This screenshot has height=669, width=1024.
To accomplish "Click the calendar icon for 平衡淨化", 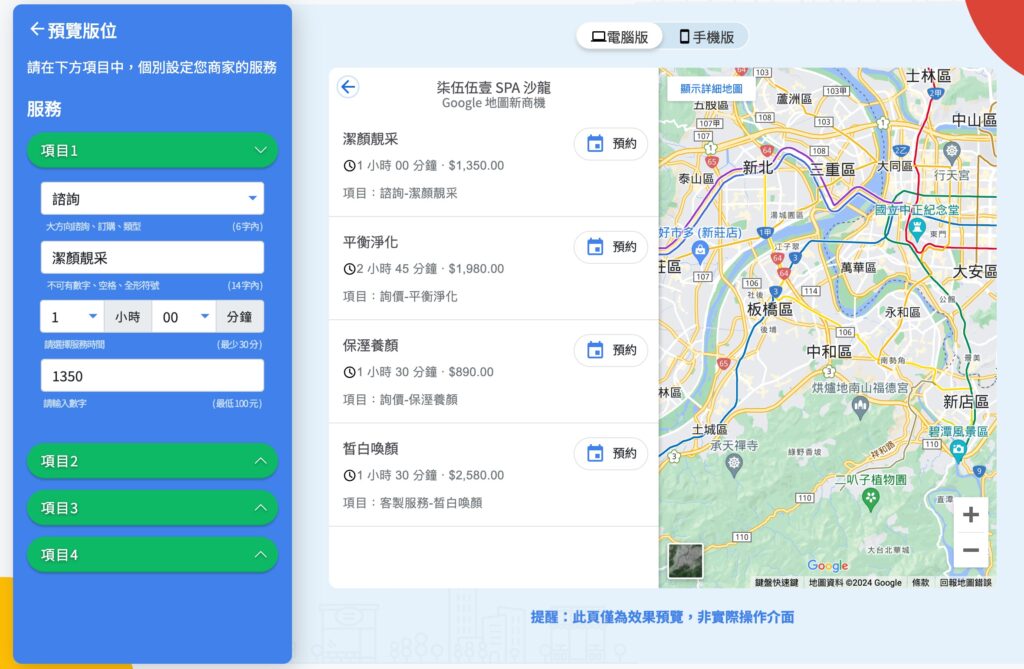I will point(595,247).
